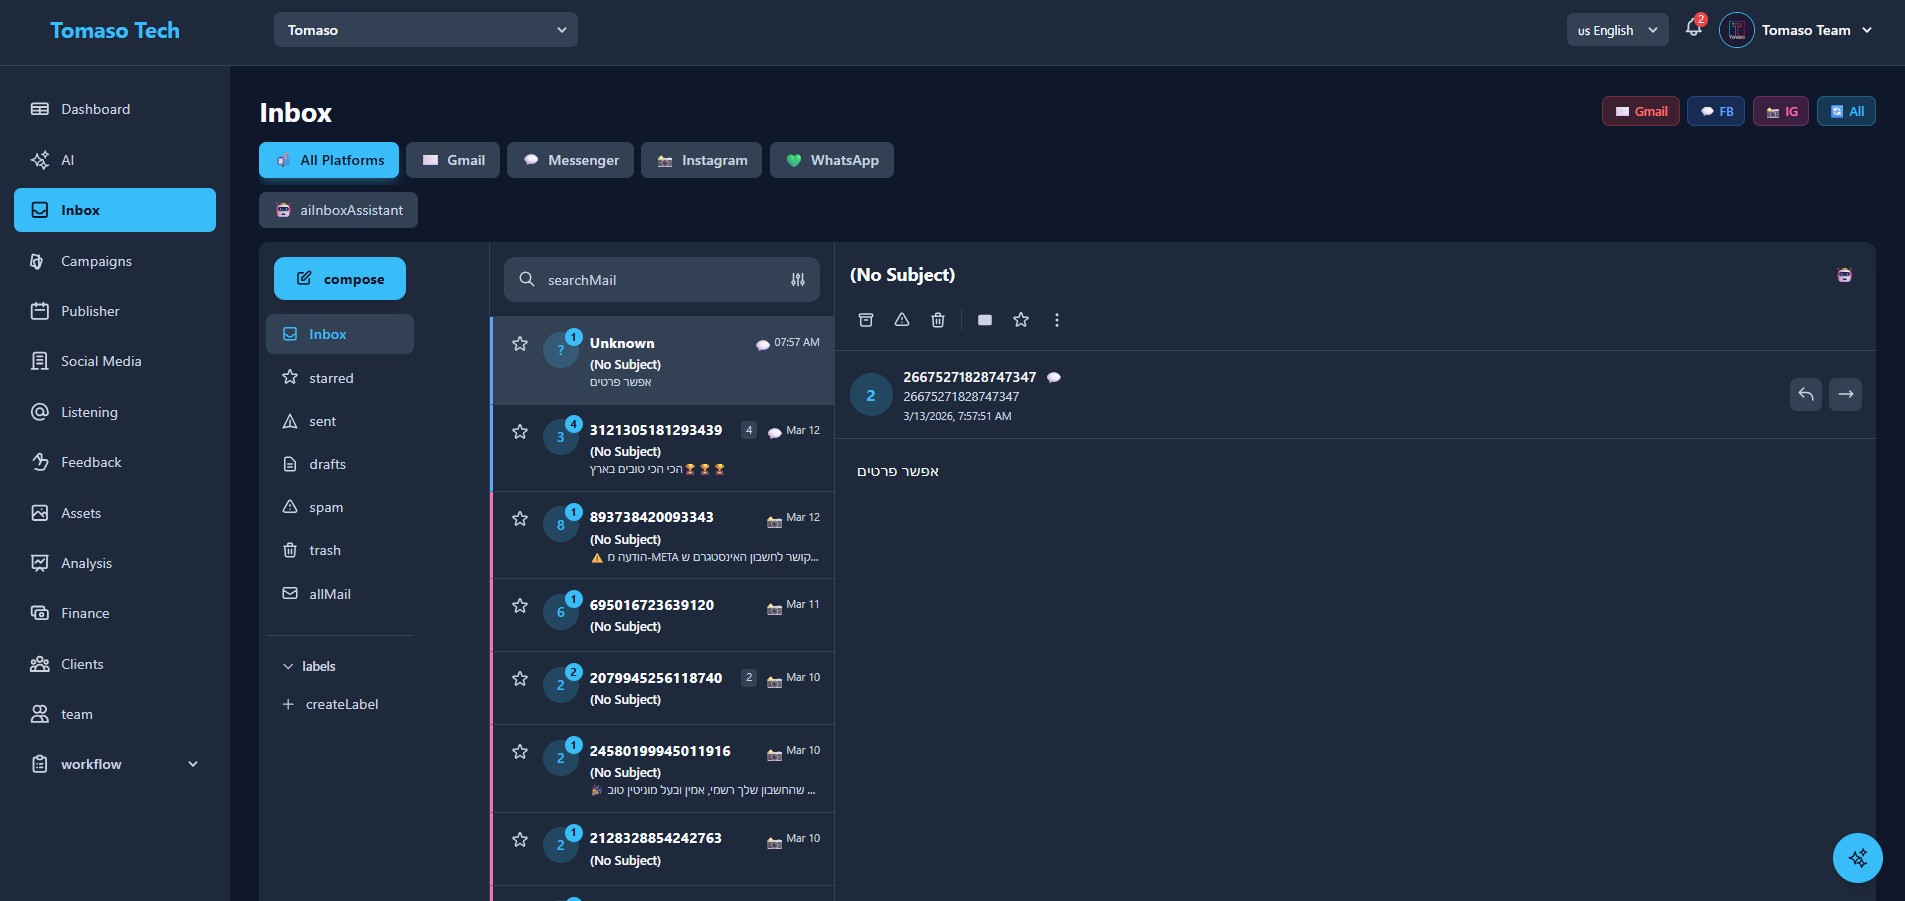Click the forward arrow icon
The height and width of the screenshot is (901, 1905).
point(1845,395)
